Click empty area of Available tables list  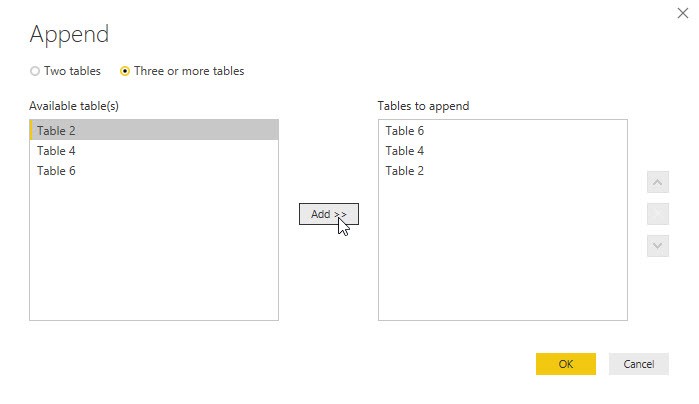pos(154,250)
